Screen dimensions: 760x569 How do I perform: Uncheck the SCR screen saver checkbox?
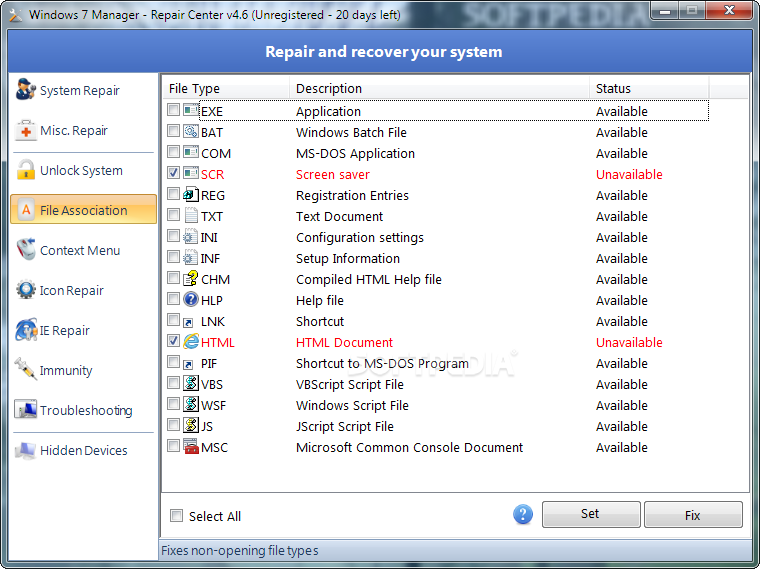(173, 173)
